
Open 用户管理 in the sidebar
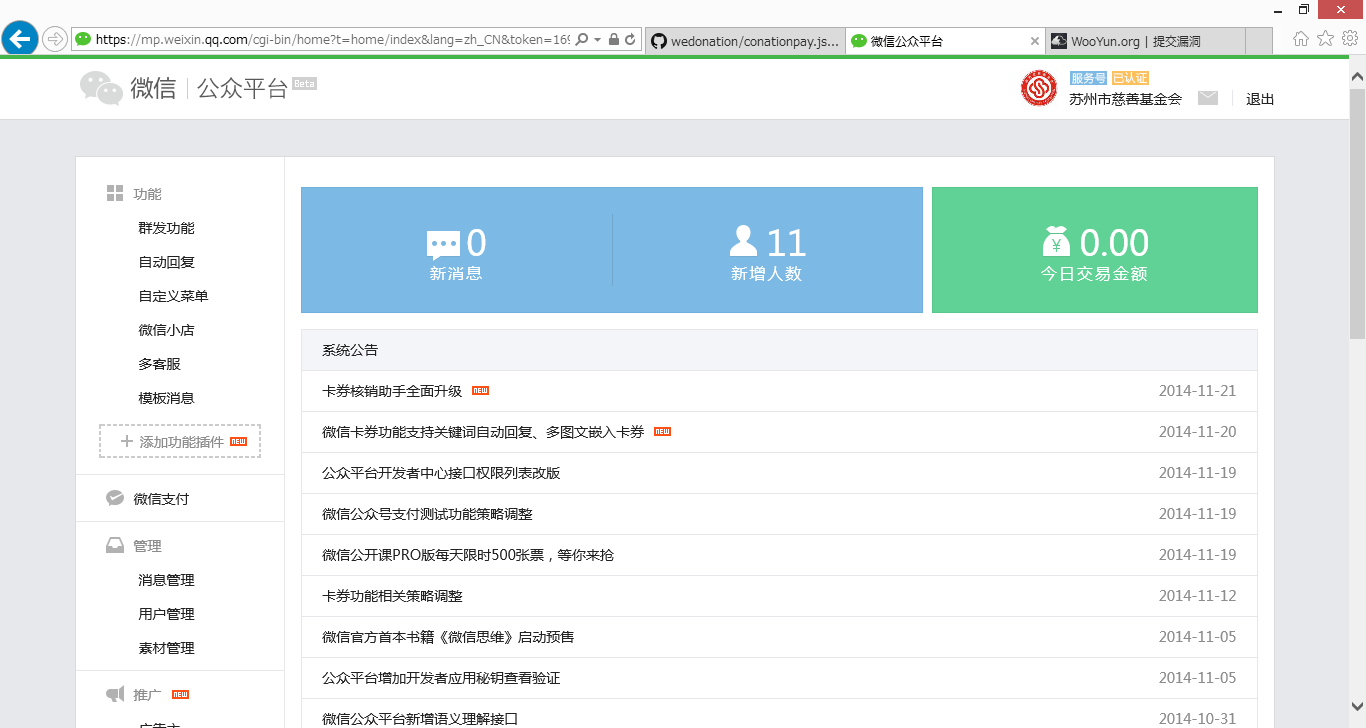(166, 614)
